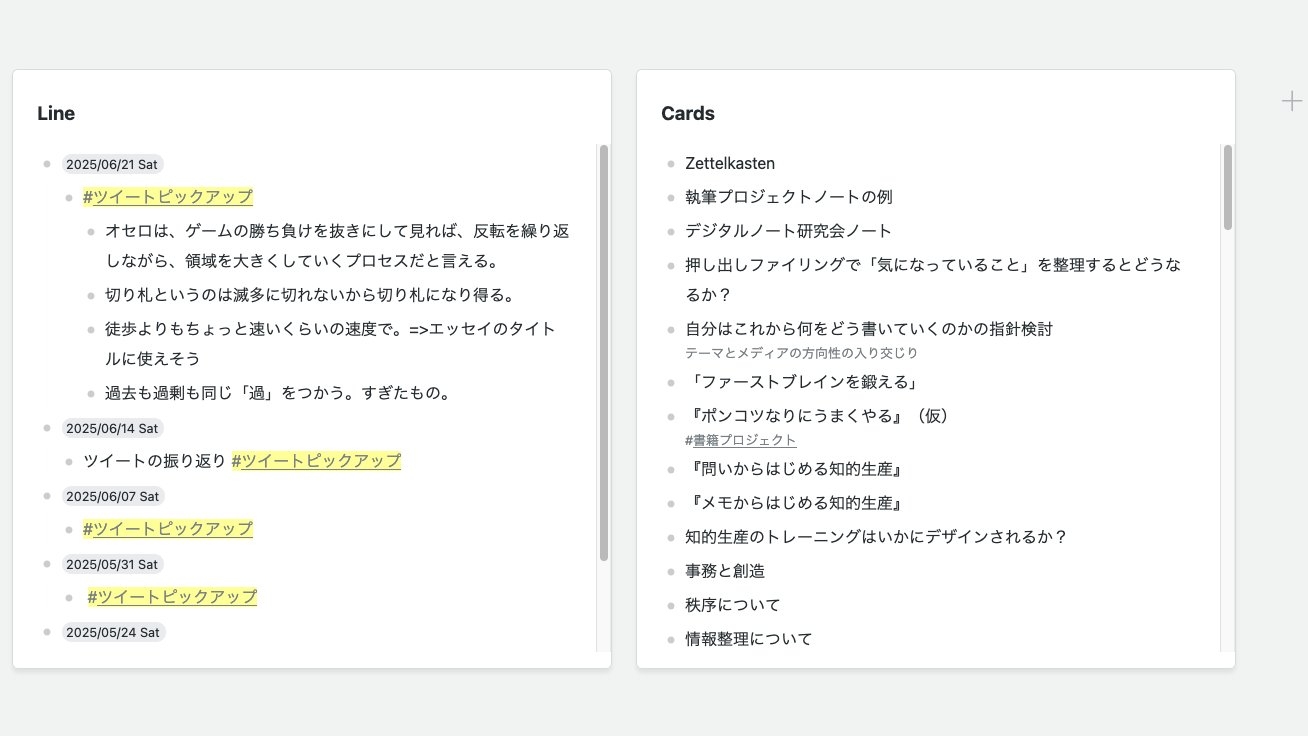The width and height of the screenshot is (1308, 736).
Task: Click the bullet beside 2025/06/21 Sat
Action: (46, 164)
